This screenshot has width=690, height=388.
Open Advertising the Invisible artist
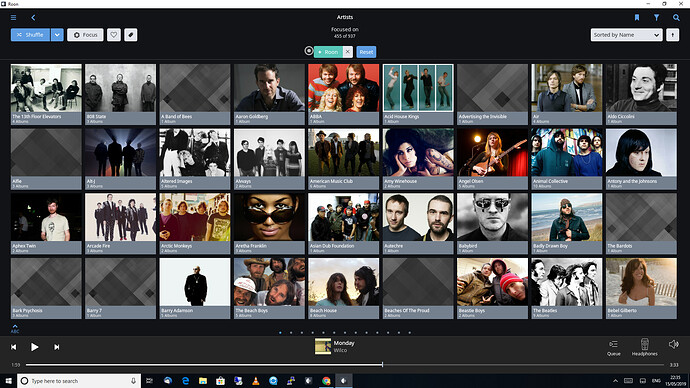pos(492,94)
